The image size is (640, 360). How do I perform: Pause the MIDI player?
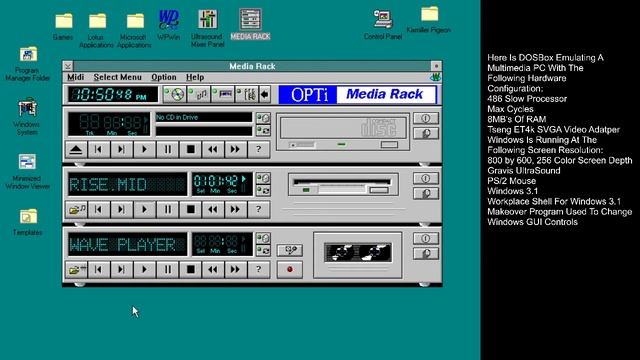pyautogui.click(x=167, y=209)
